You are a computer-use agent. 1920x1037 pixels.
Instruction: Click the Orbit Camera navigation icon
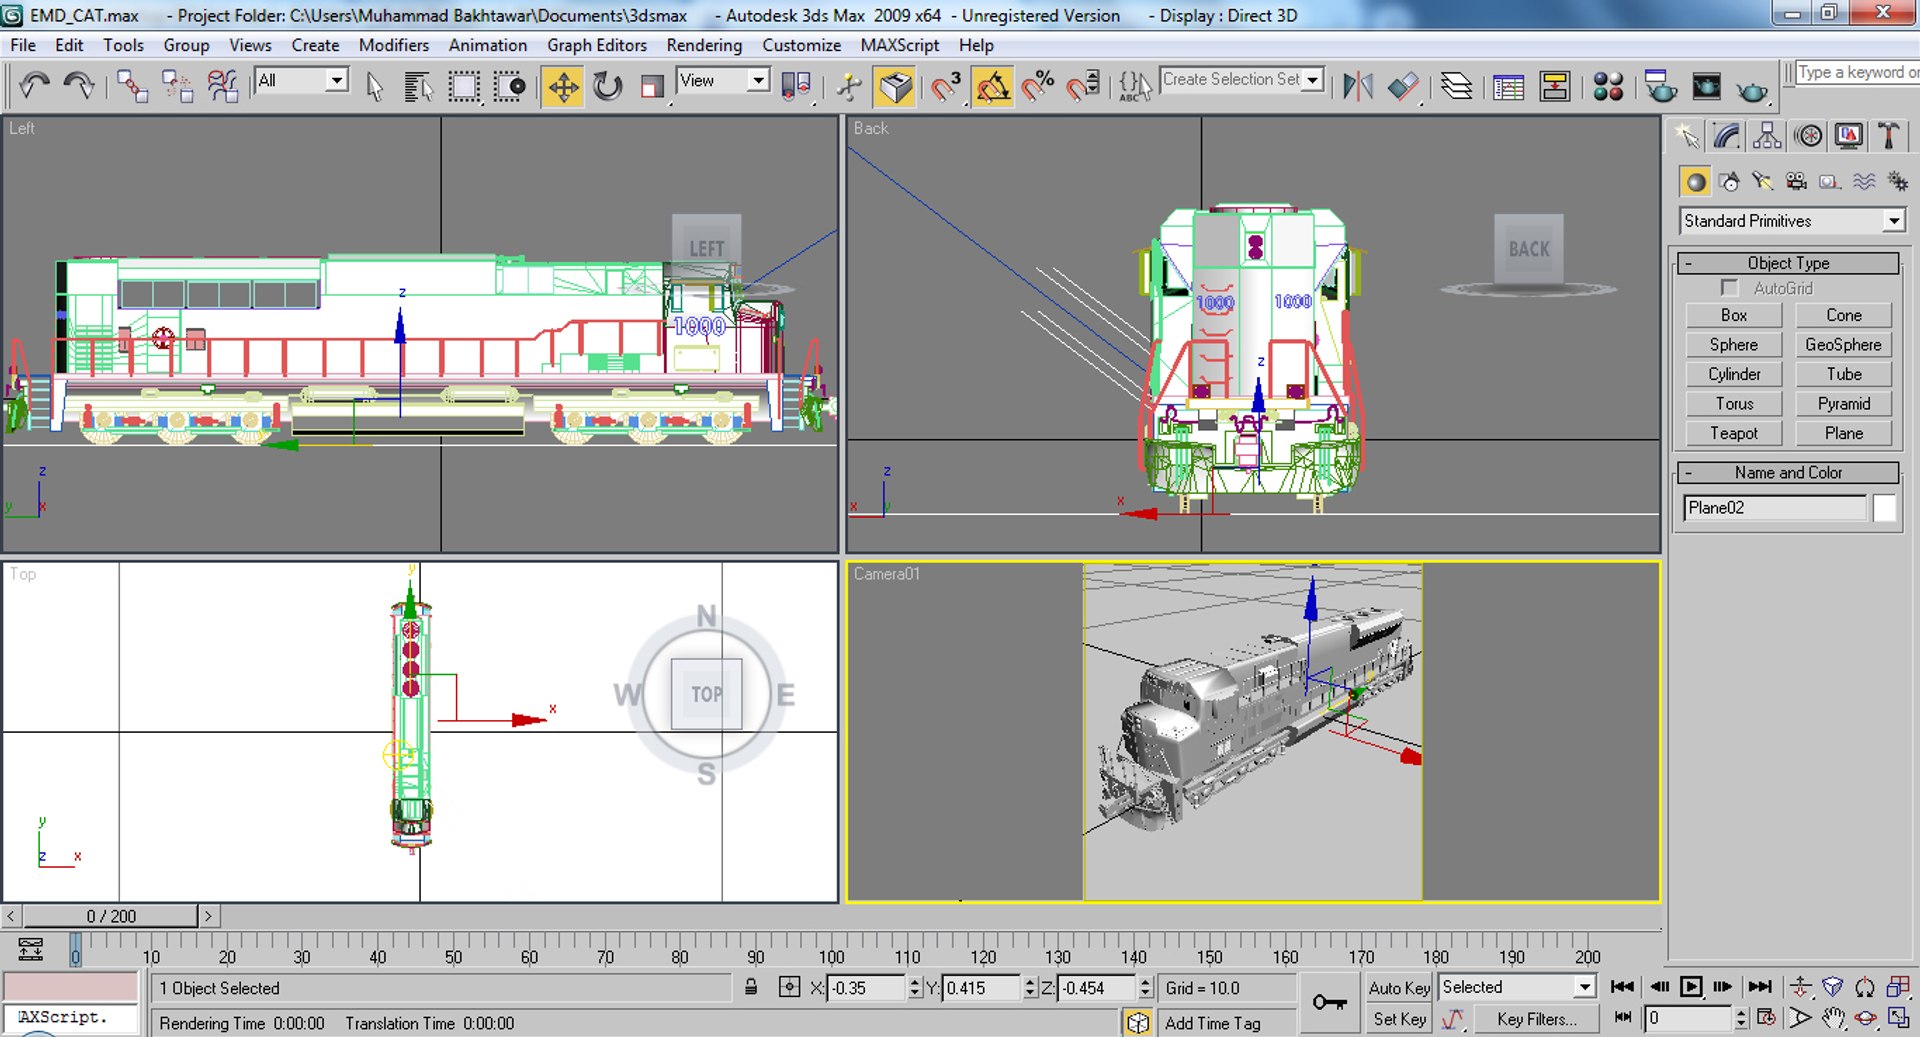1865,1017
